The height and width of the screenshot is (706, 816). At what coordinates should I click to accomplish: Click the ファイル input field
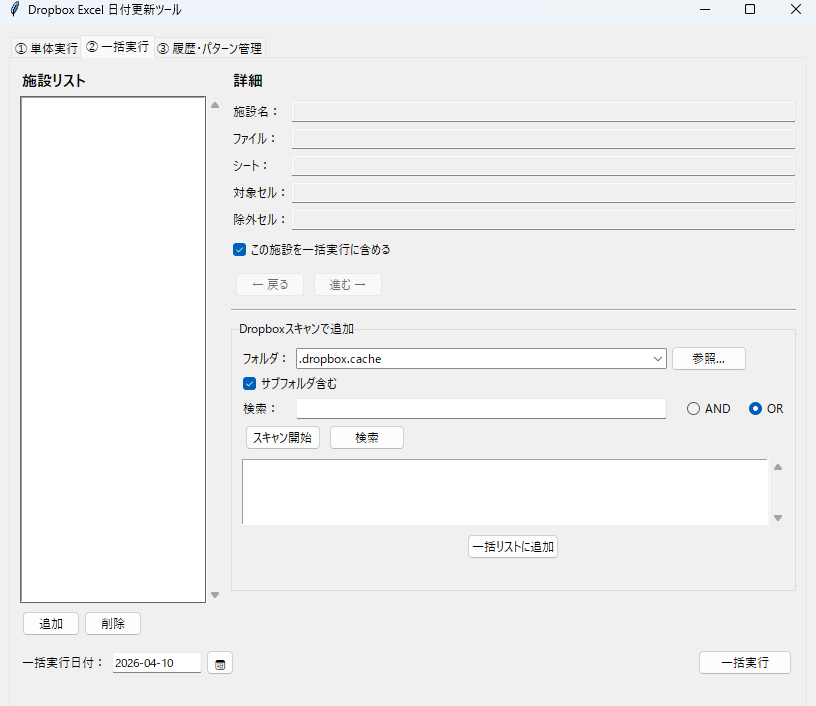click(543, 138)
